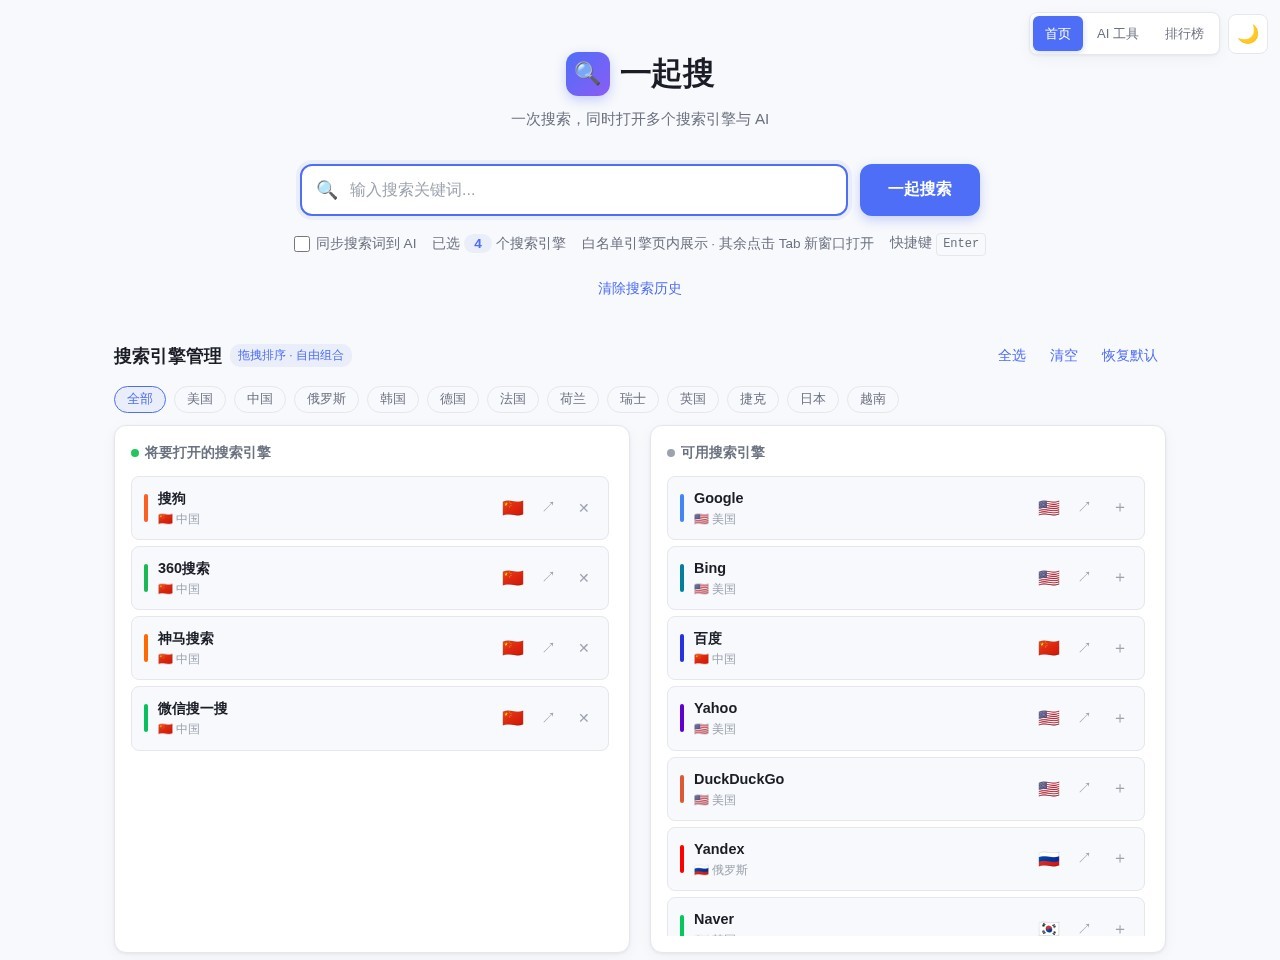The width and height of the screenshot is (1280, 960).
Task: Filter engines by 荷兰
Action: [573, 399]
